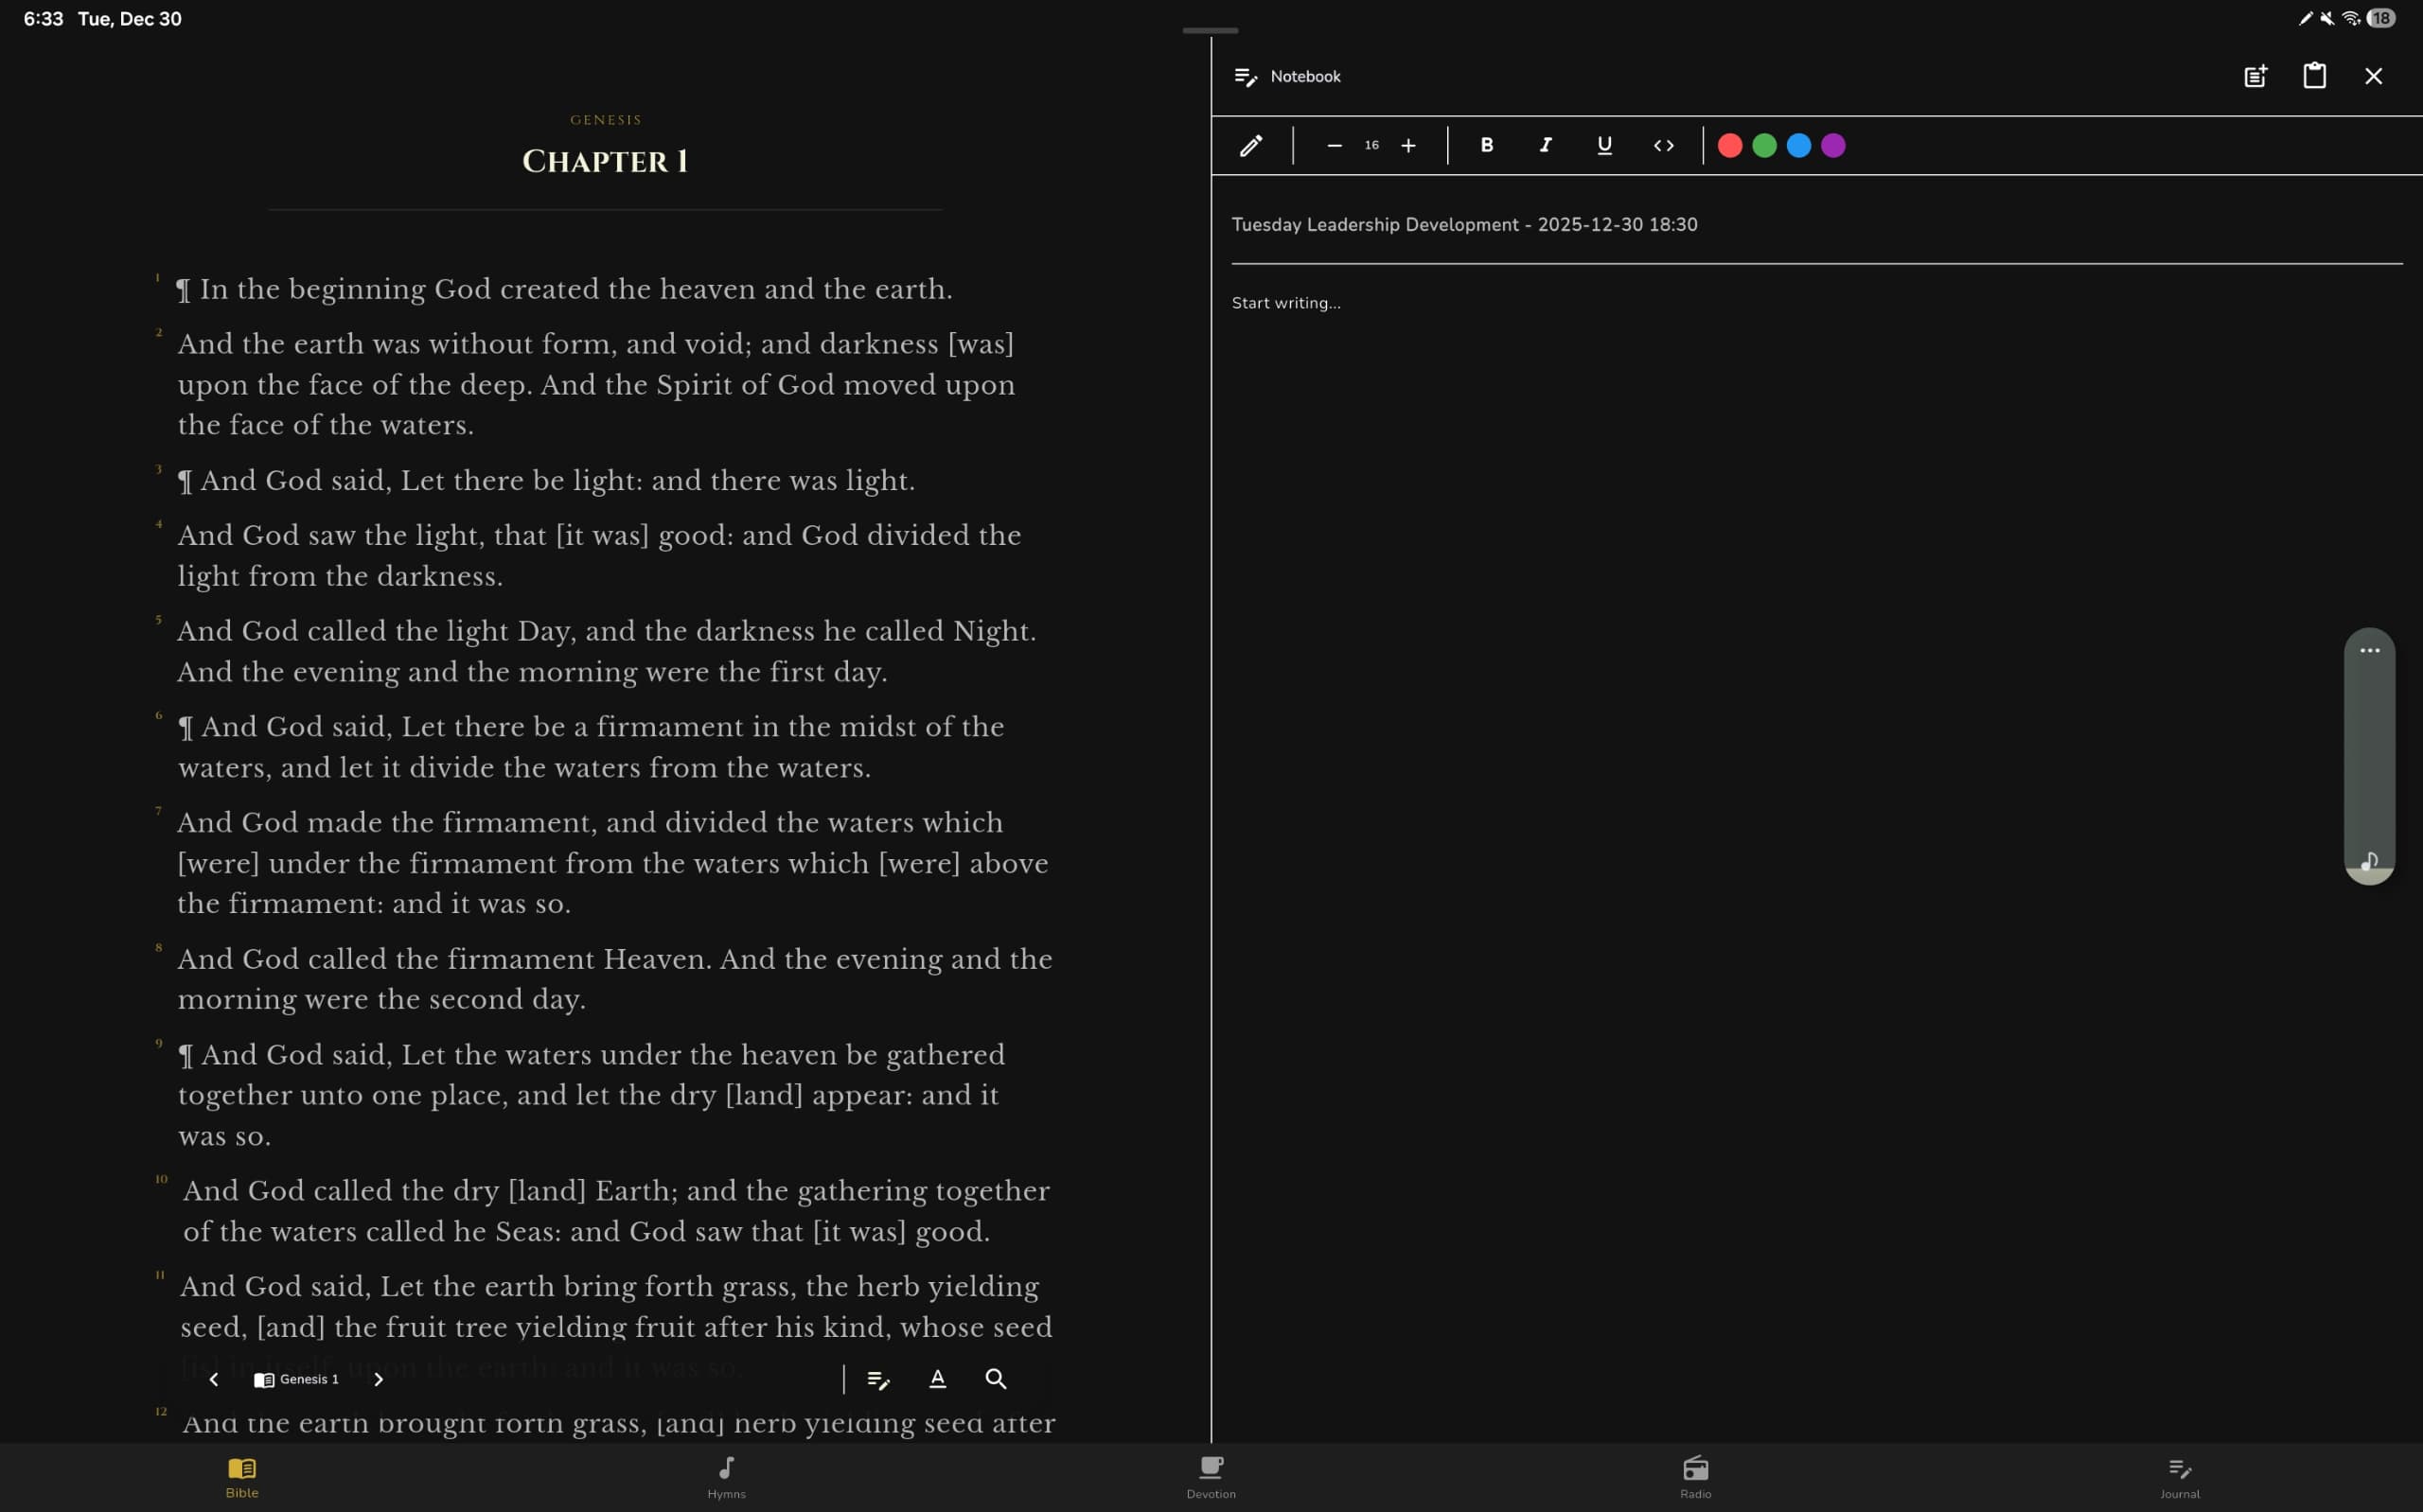This screenshot has width=2423, height=1512.
Task: Select the pencil tool in the Notebook toolbar
Action: coord(1250,146)
